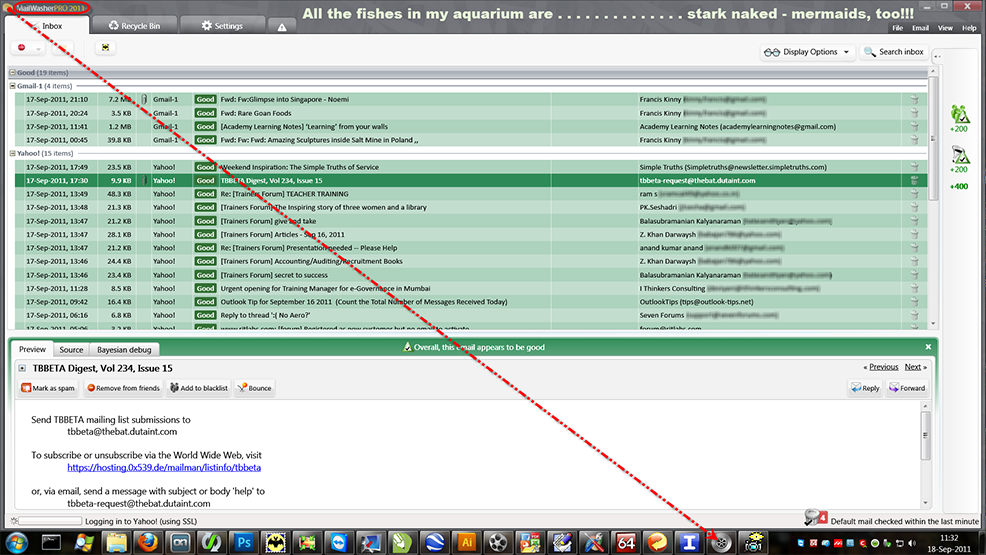Click Good badge on Articles - Sep 16 row

tap(205, 234)
